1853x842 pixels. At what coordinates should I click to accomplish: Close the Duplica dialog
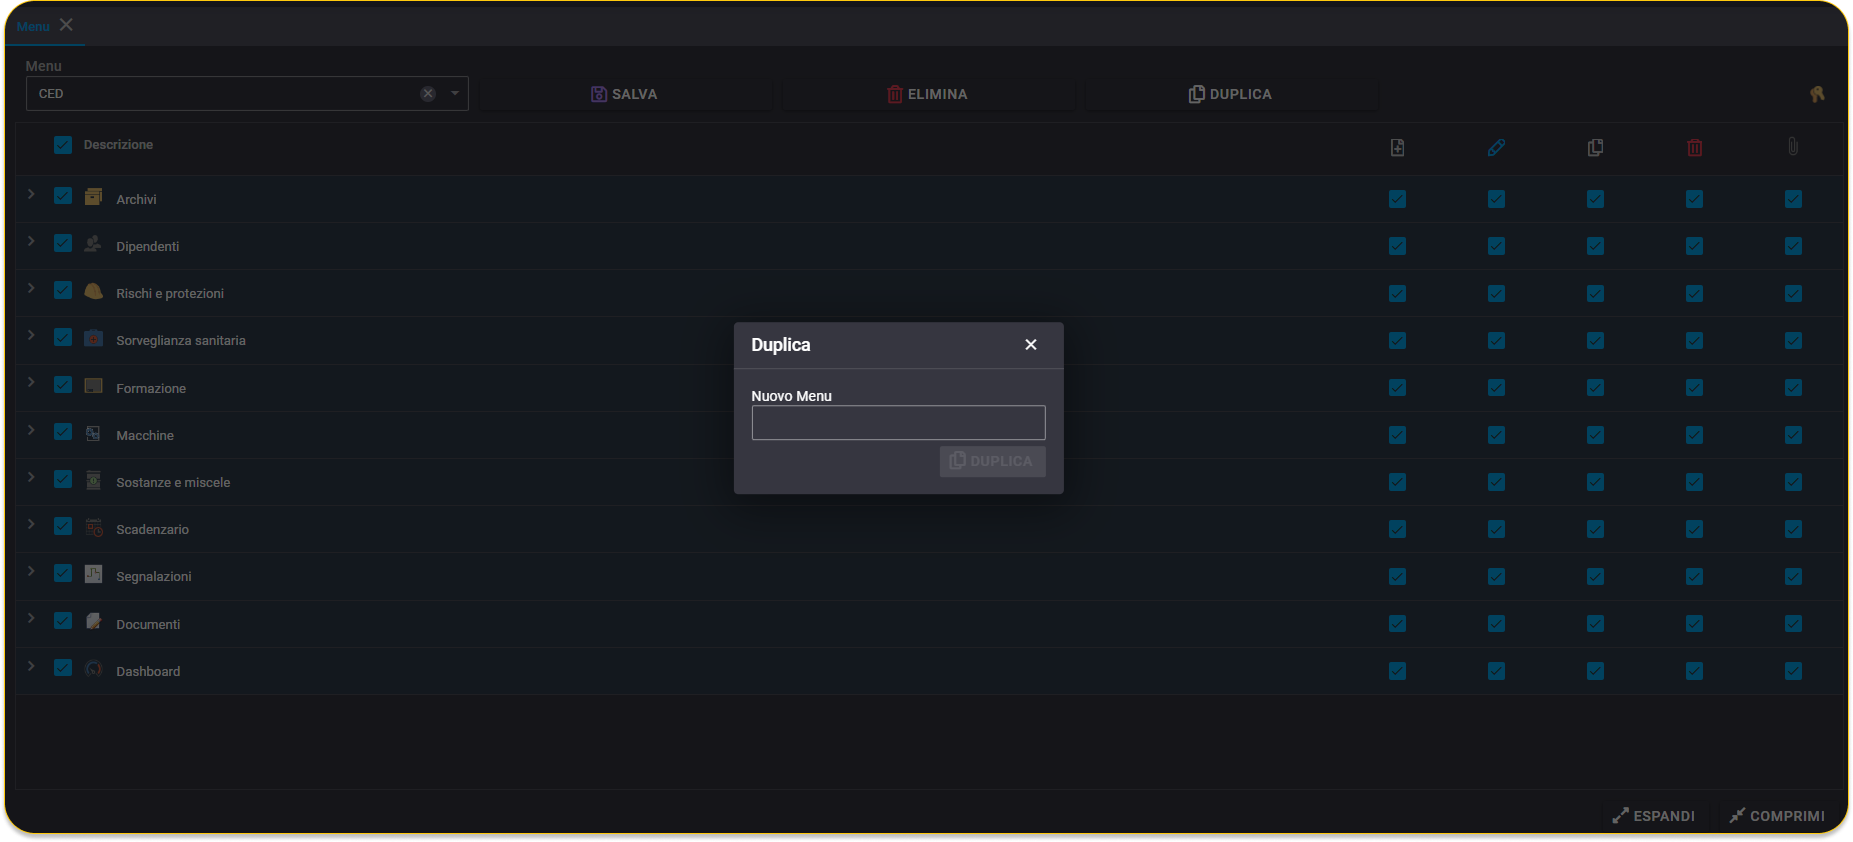[x=1031, y=344]
